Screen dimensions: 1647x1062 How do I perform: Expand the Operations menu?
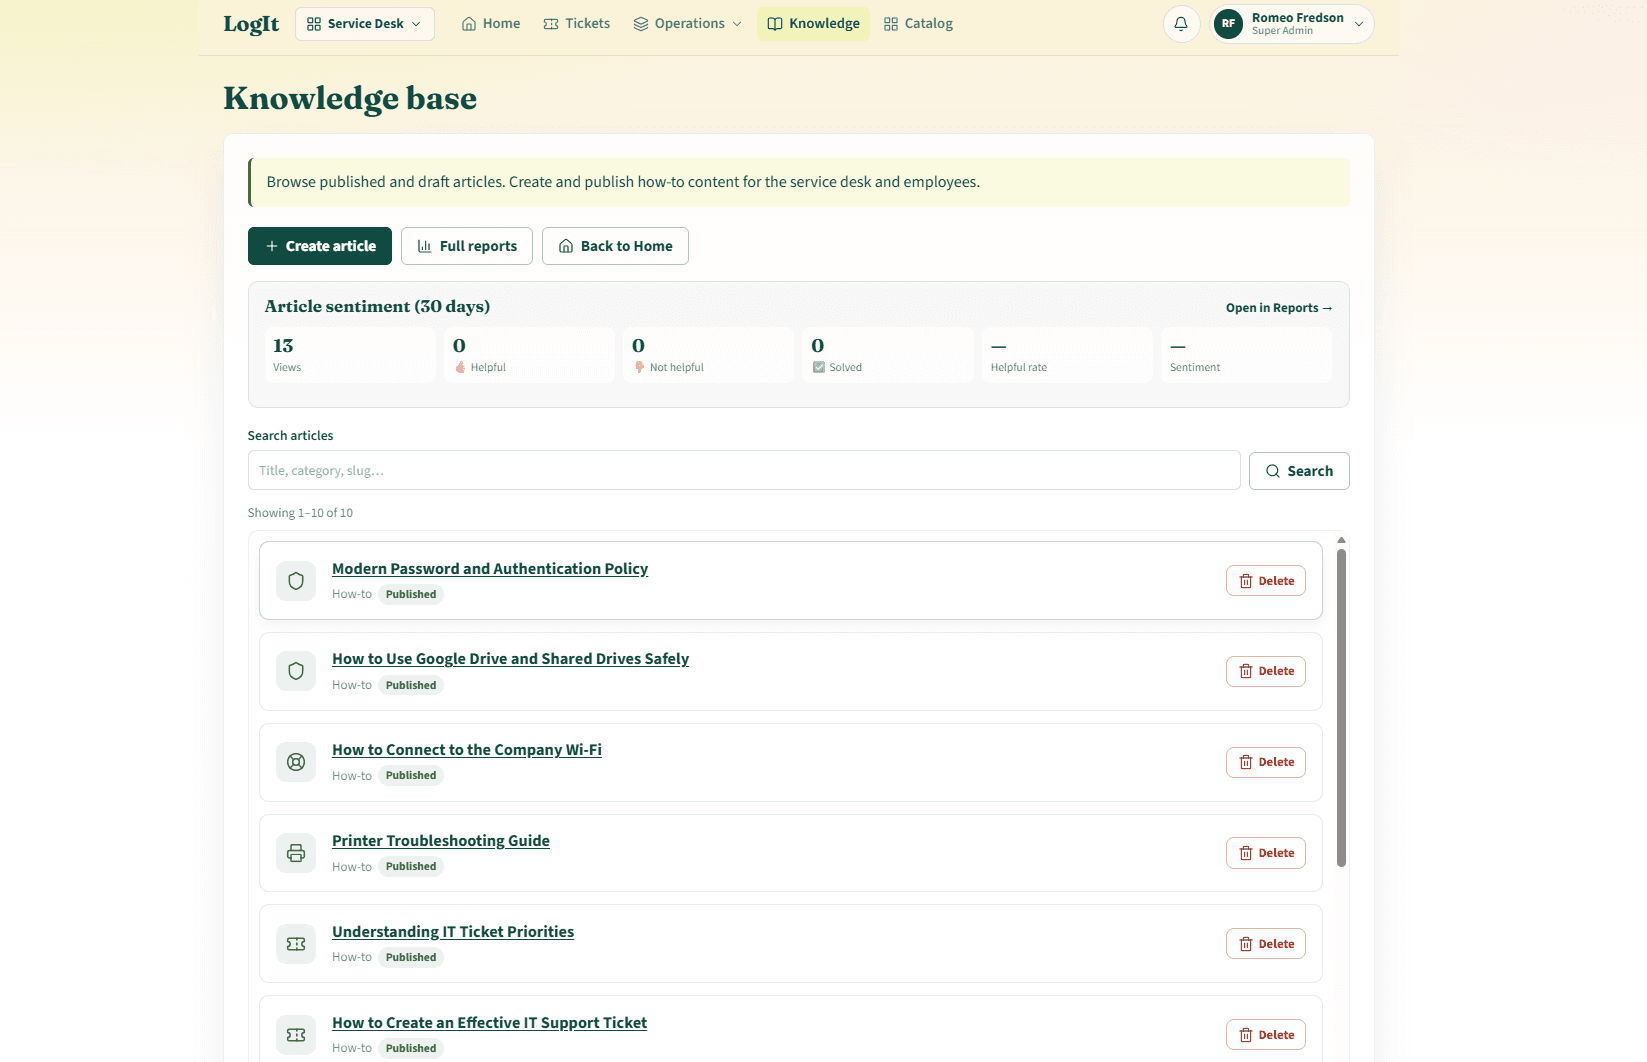[688, 24]
